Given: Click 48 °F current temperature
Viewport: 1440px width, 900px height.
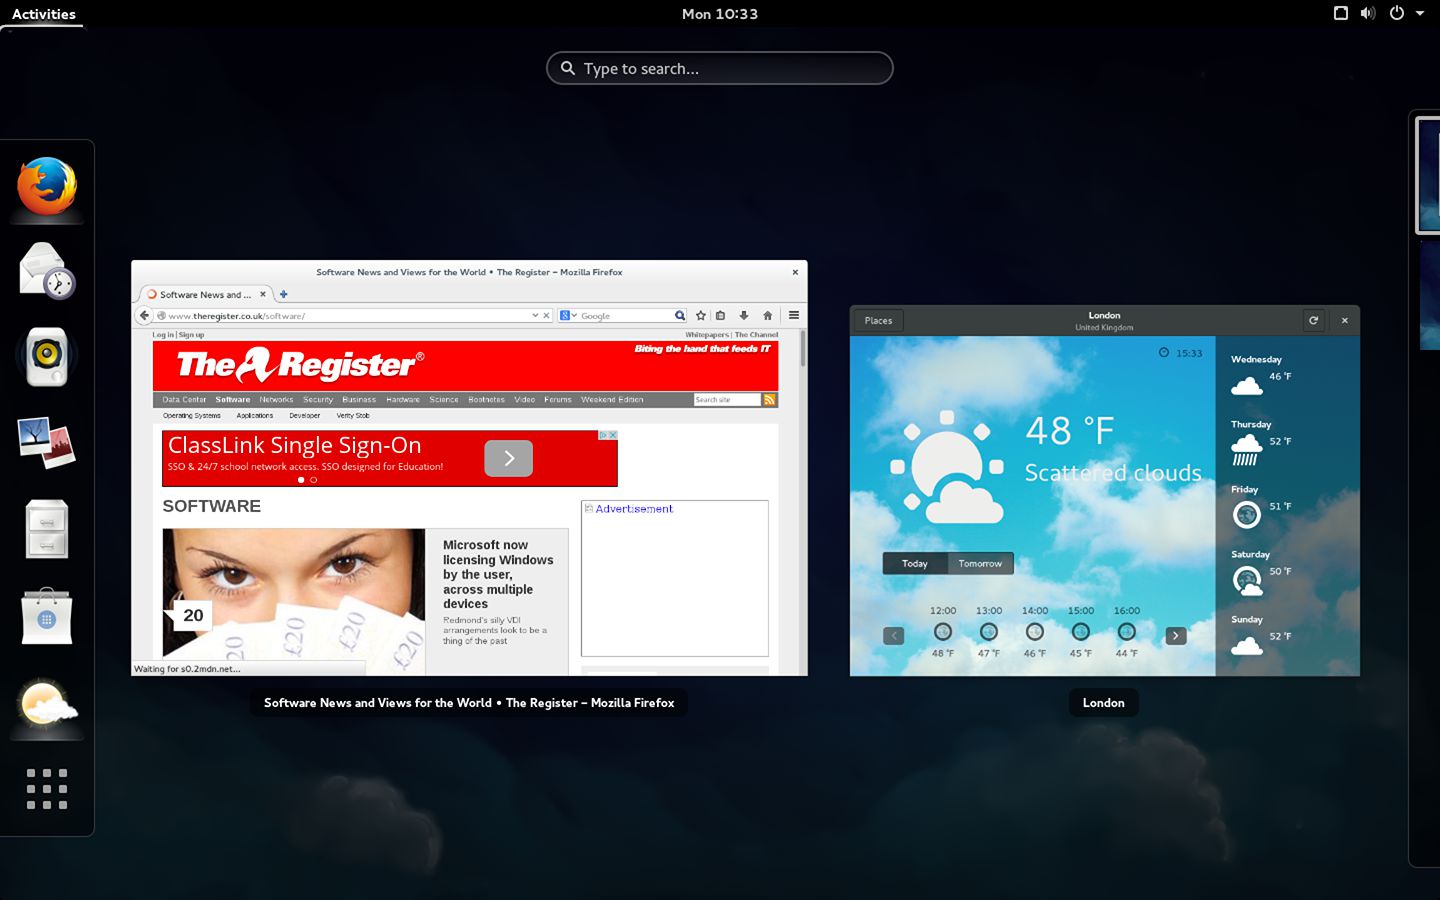Looking at the screenshot, I should pos(1070,431).
